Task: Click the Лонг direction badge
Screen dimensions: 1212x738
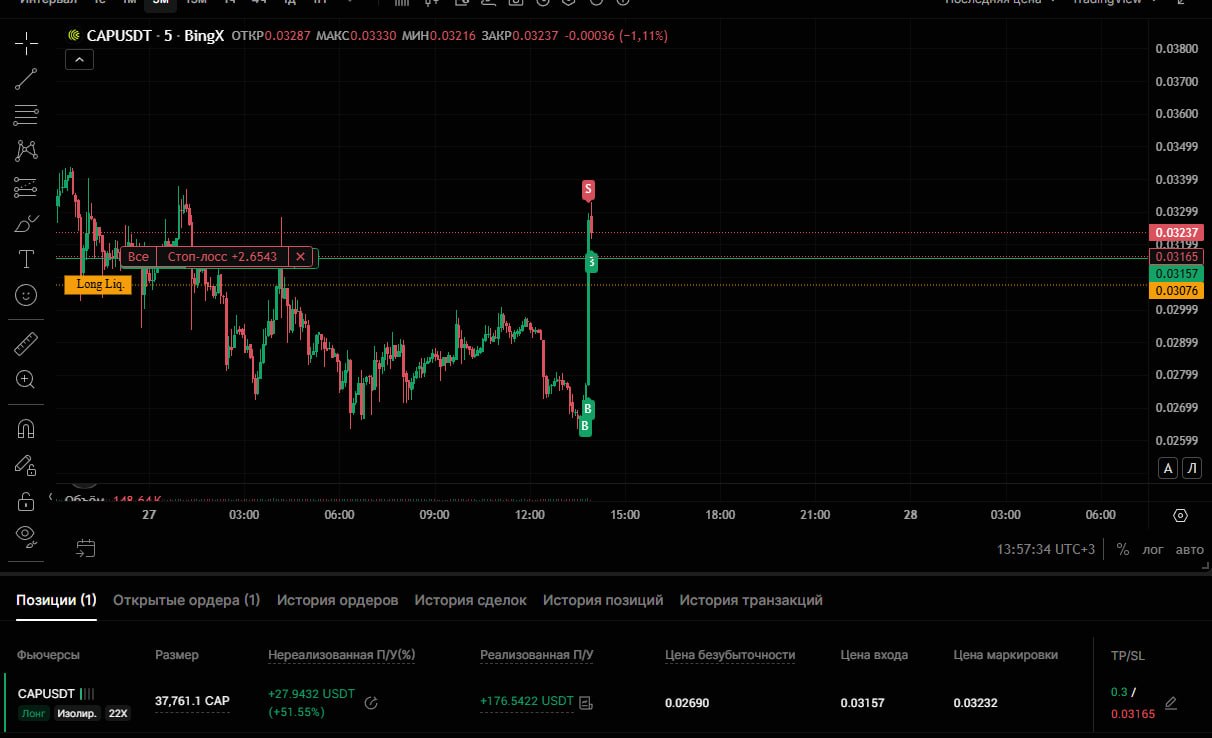Action: pyautogui.click(x=34, y=713)
